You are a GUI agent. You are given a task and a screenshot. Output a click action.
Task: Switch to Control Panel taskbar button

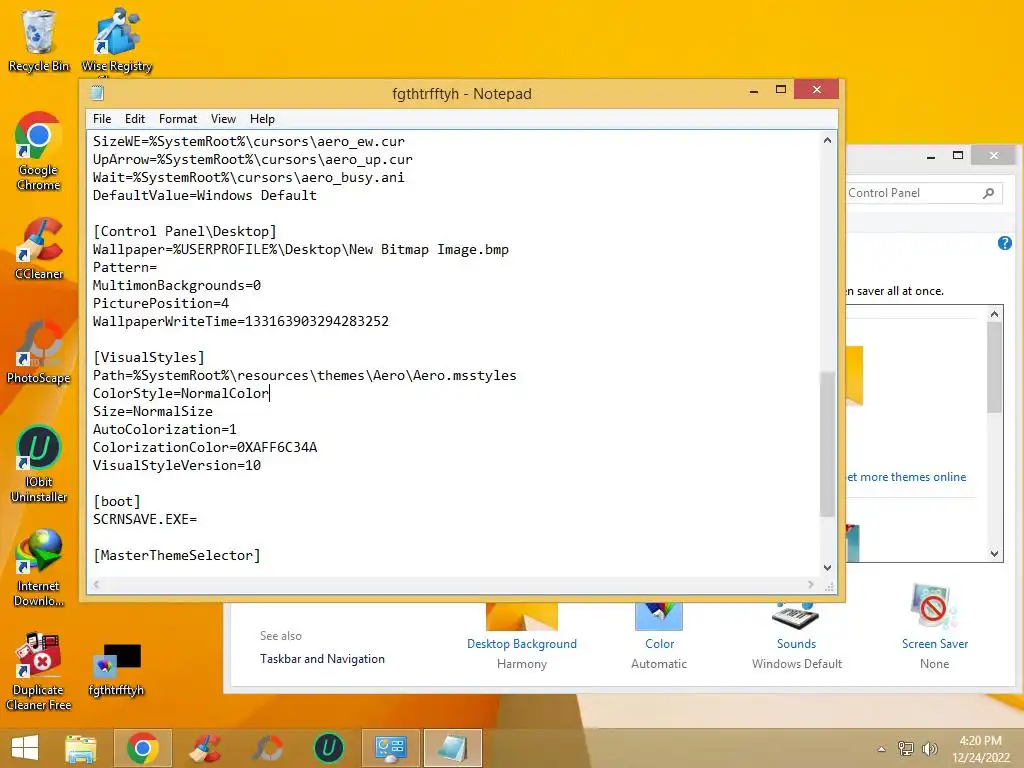tap(391, 748)
